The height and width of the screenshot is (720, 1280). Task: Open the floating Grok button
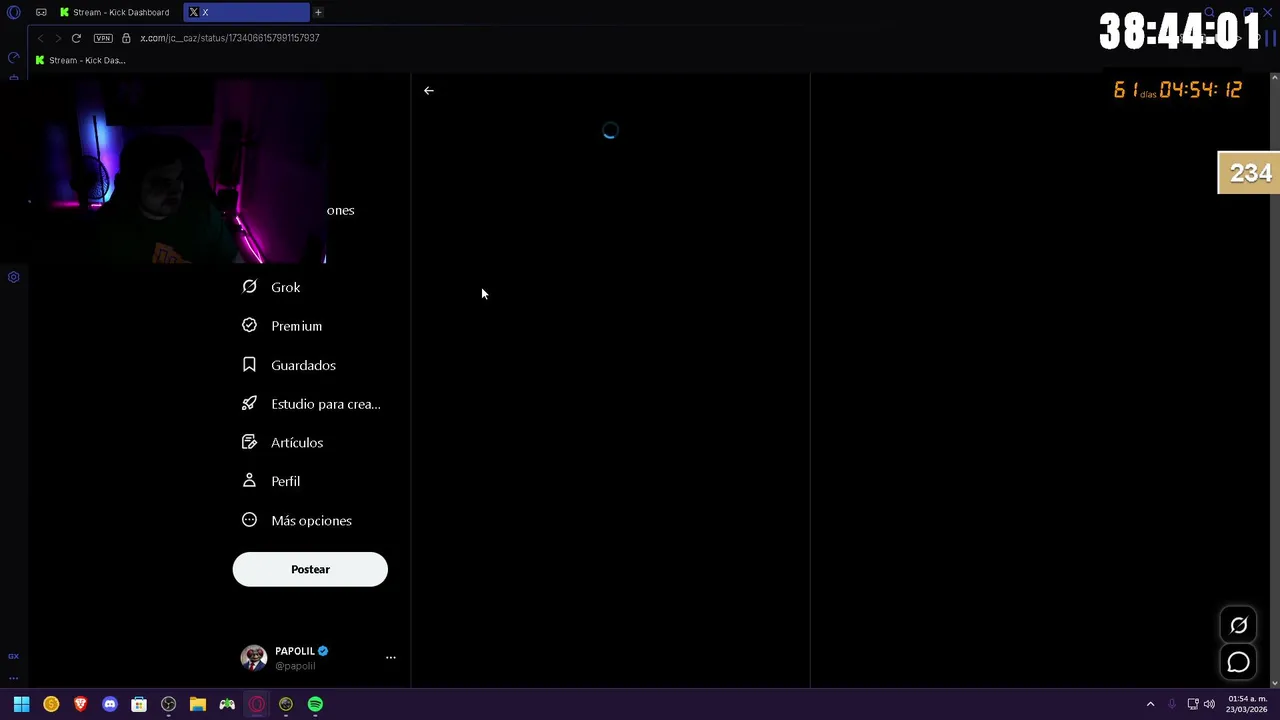click(1238, 625)
